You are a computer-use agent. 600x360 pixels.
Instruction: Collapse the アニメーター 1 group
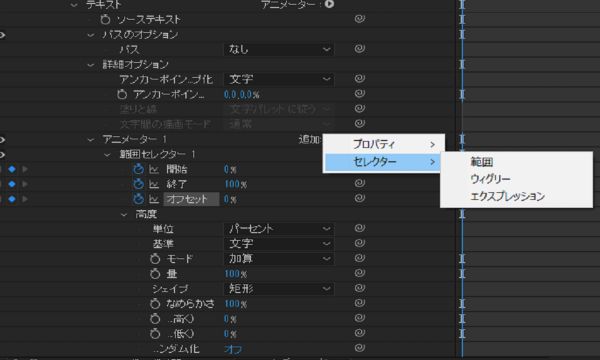click(91, 140)
